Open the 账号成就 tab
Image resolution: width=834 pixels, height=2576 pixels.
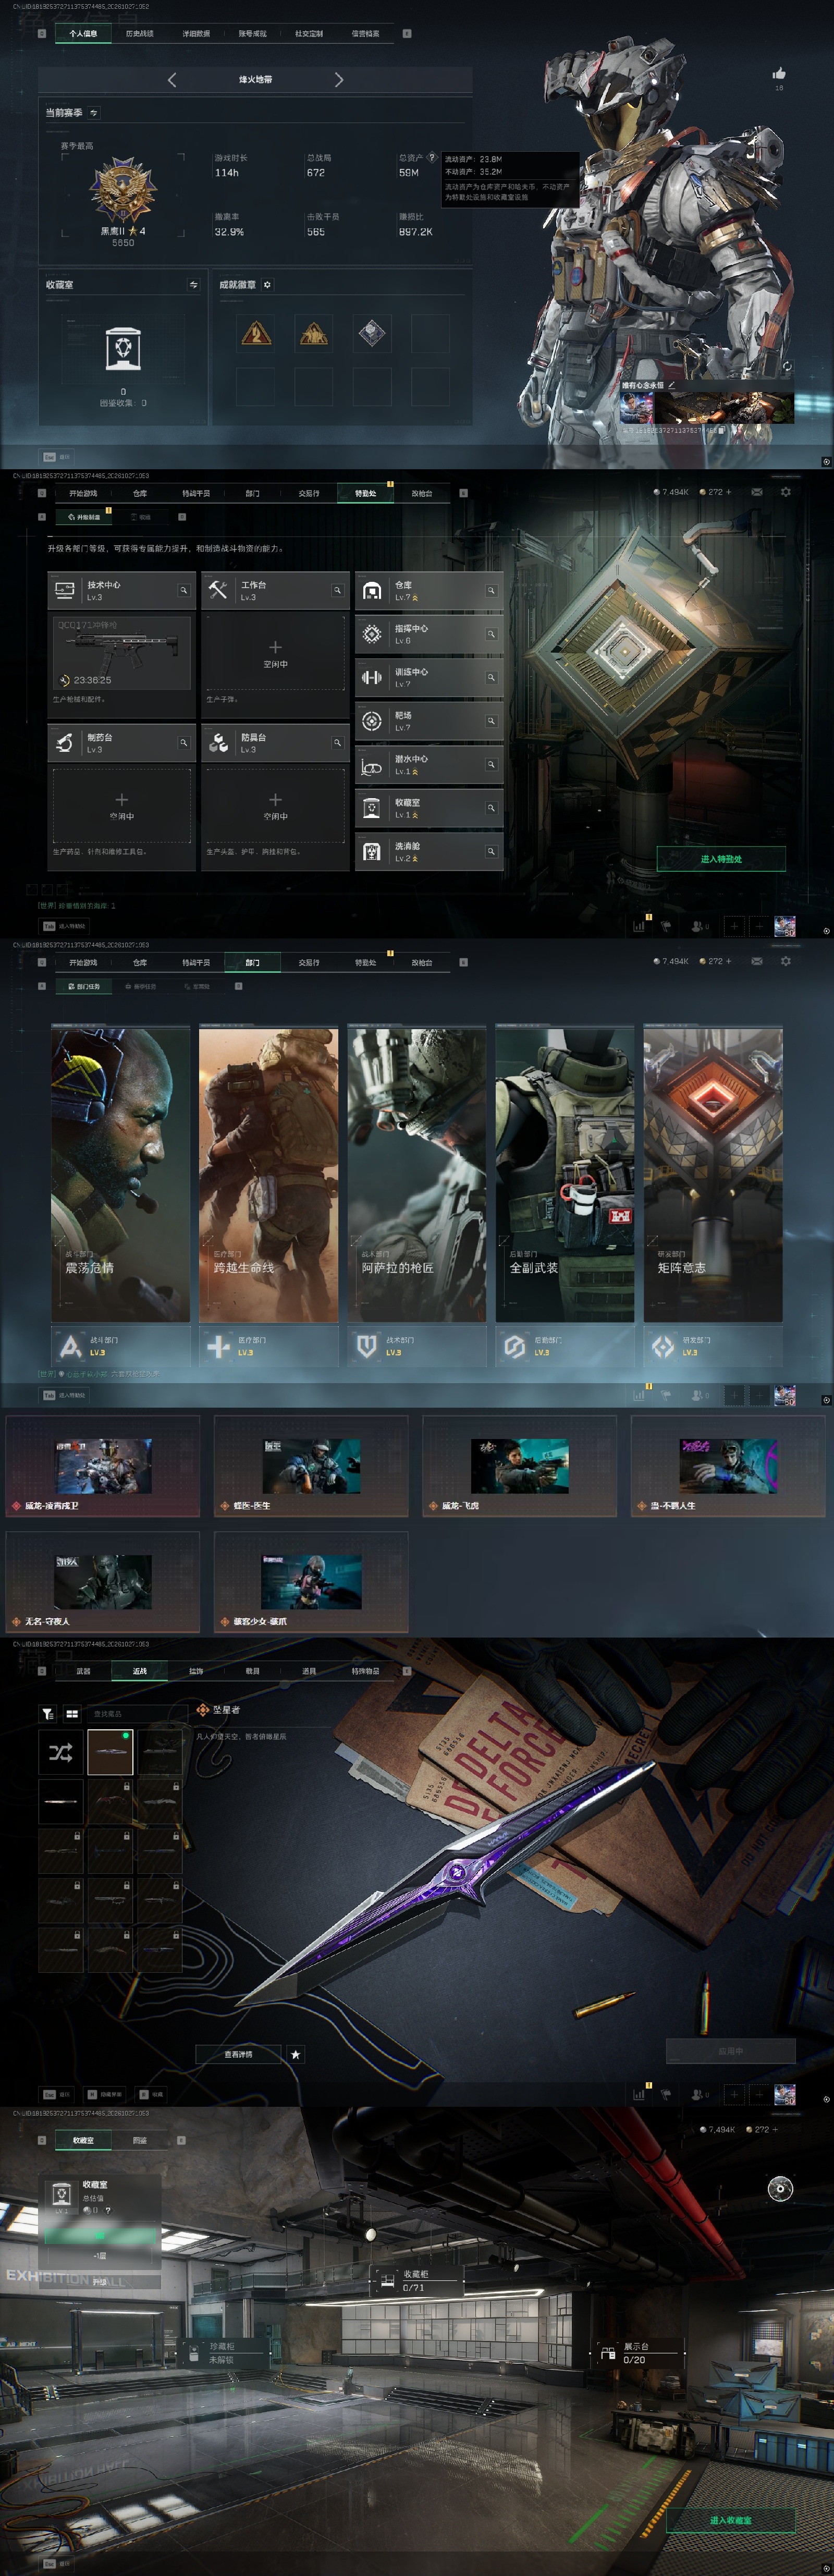[252, 34]
